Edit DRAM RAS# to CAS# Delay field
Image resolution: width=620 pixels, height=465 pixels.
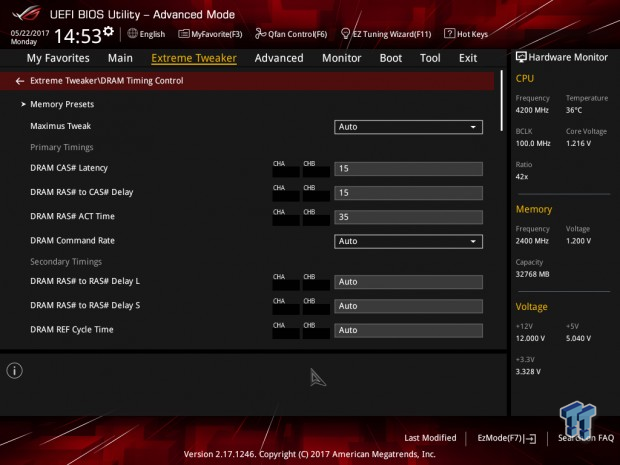pyautogui.click(x=408, y=193)
